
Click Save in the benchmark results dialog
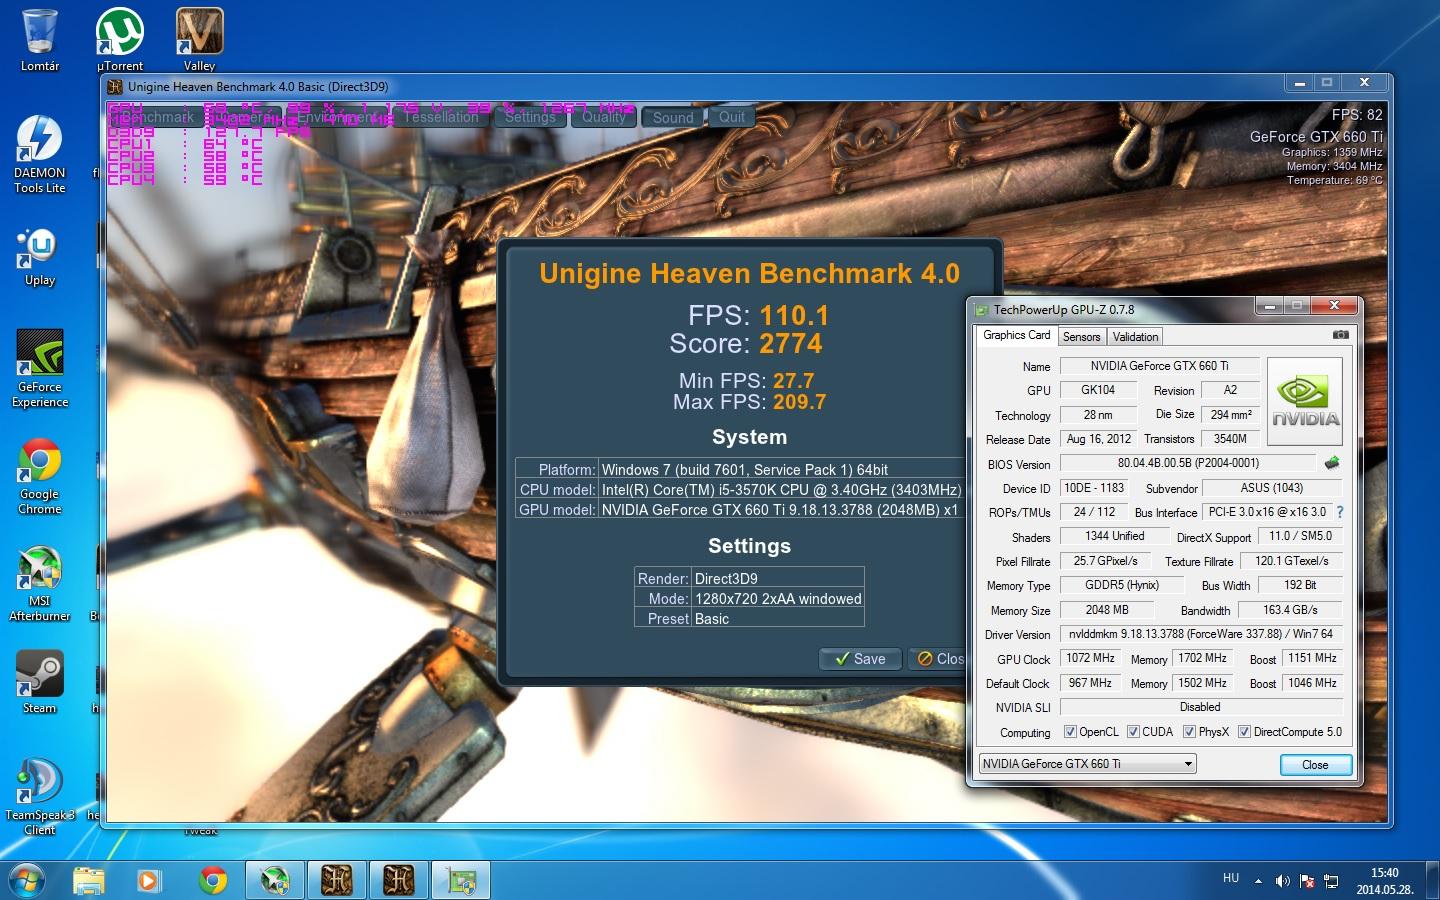(860, 659)
